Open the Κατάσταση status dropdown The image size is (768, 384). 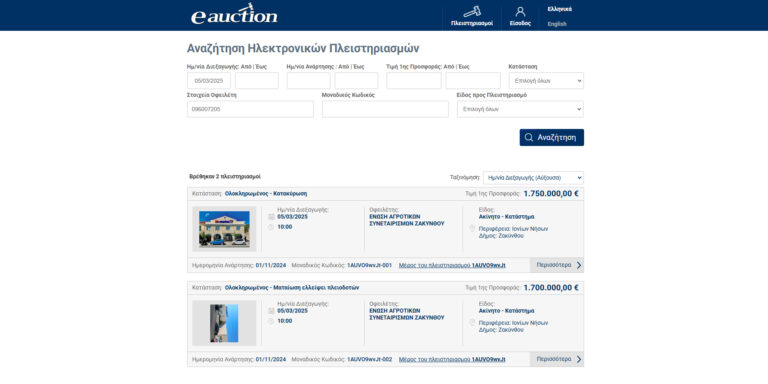tap(546, 81)
